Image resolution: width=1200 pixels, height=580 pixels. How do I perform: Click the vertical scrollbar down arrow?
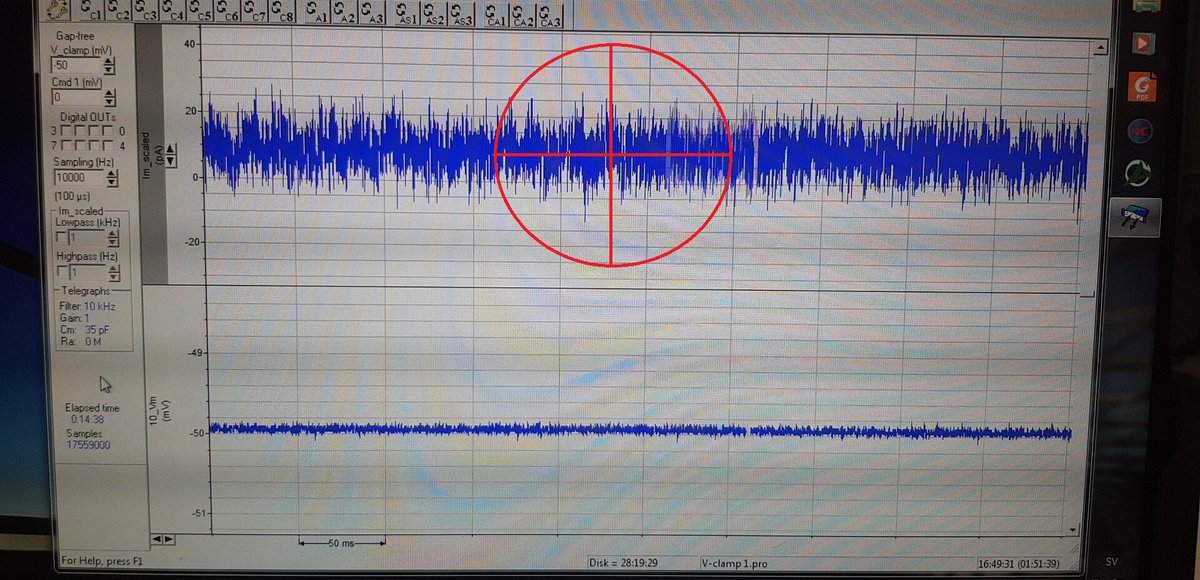pyautogui.click(x=1074, y=531)
